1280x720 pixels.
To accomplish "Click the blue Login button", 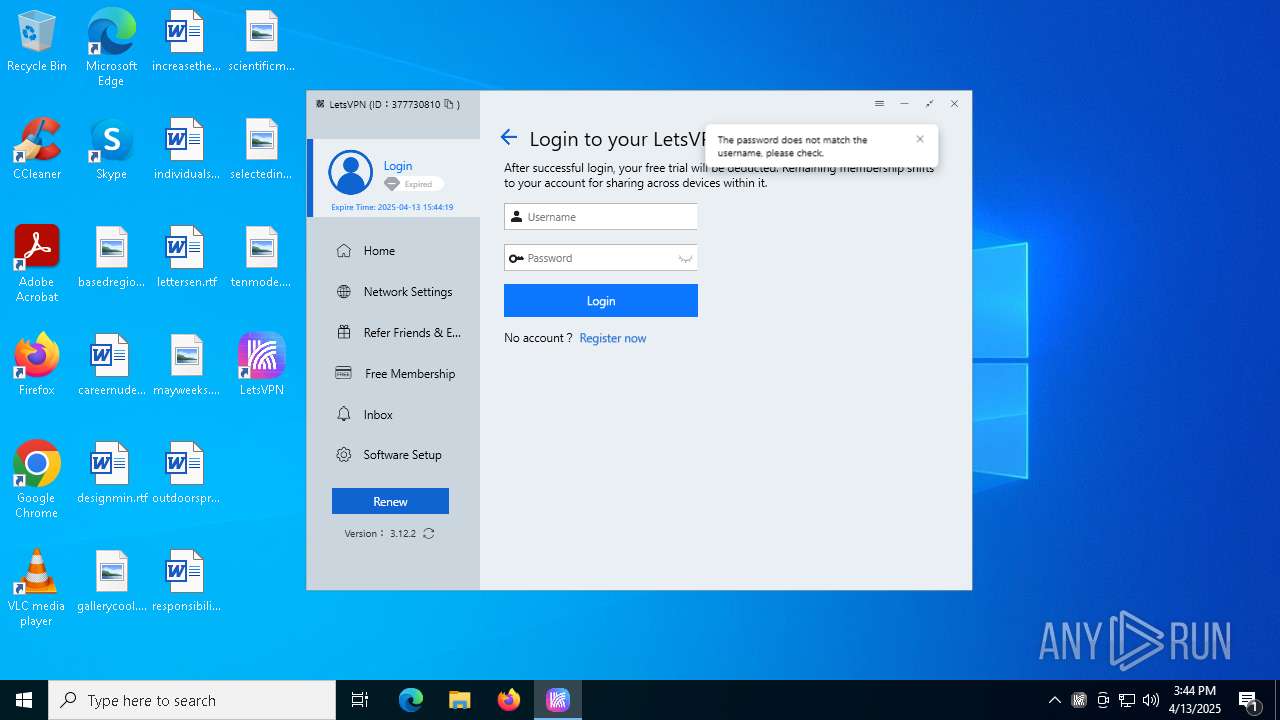I will tap(601, 301).
